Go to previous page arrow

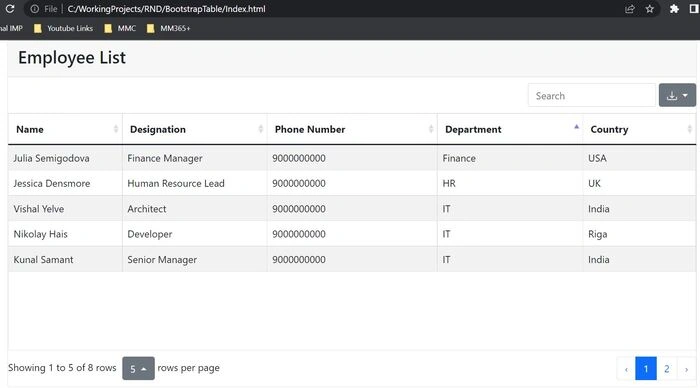pos(626,369)
